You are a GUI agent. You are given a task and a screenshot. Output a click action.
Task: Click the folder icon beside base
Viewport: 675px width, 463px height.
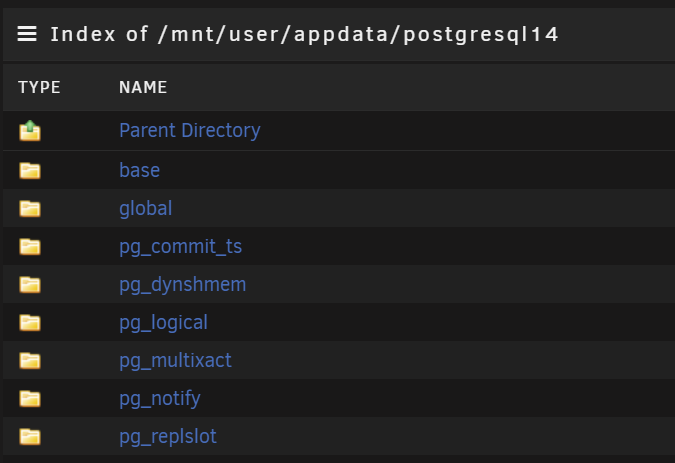(x=30, y=170)
